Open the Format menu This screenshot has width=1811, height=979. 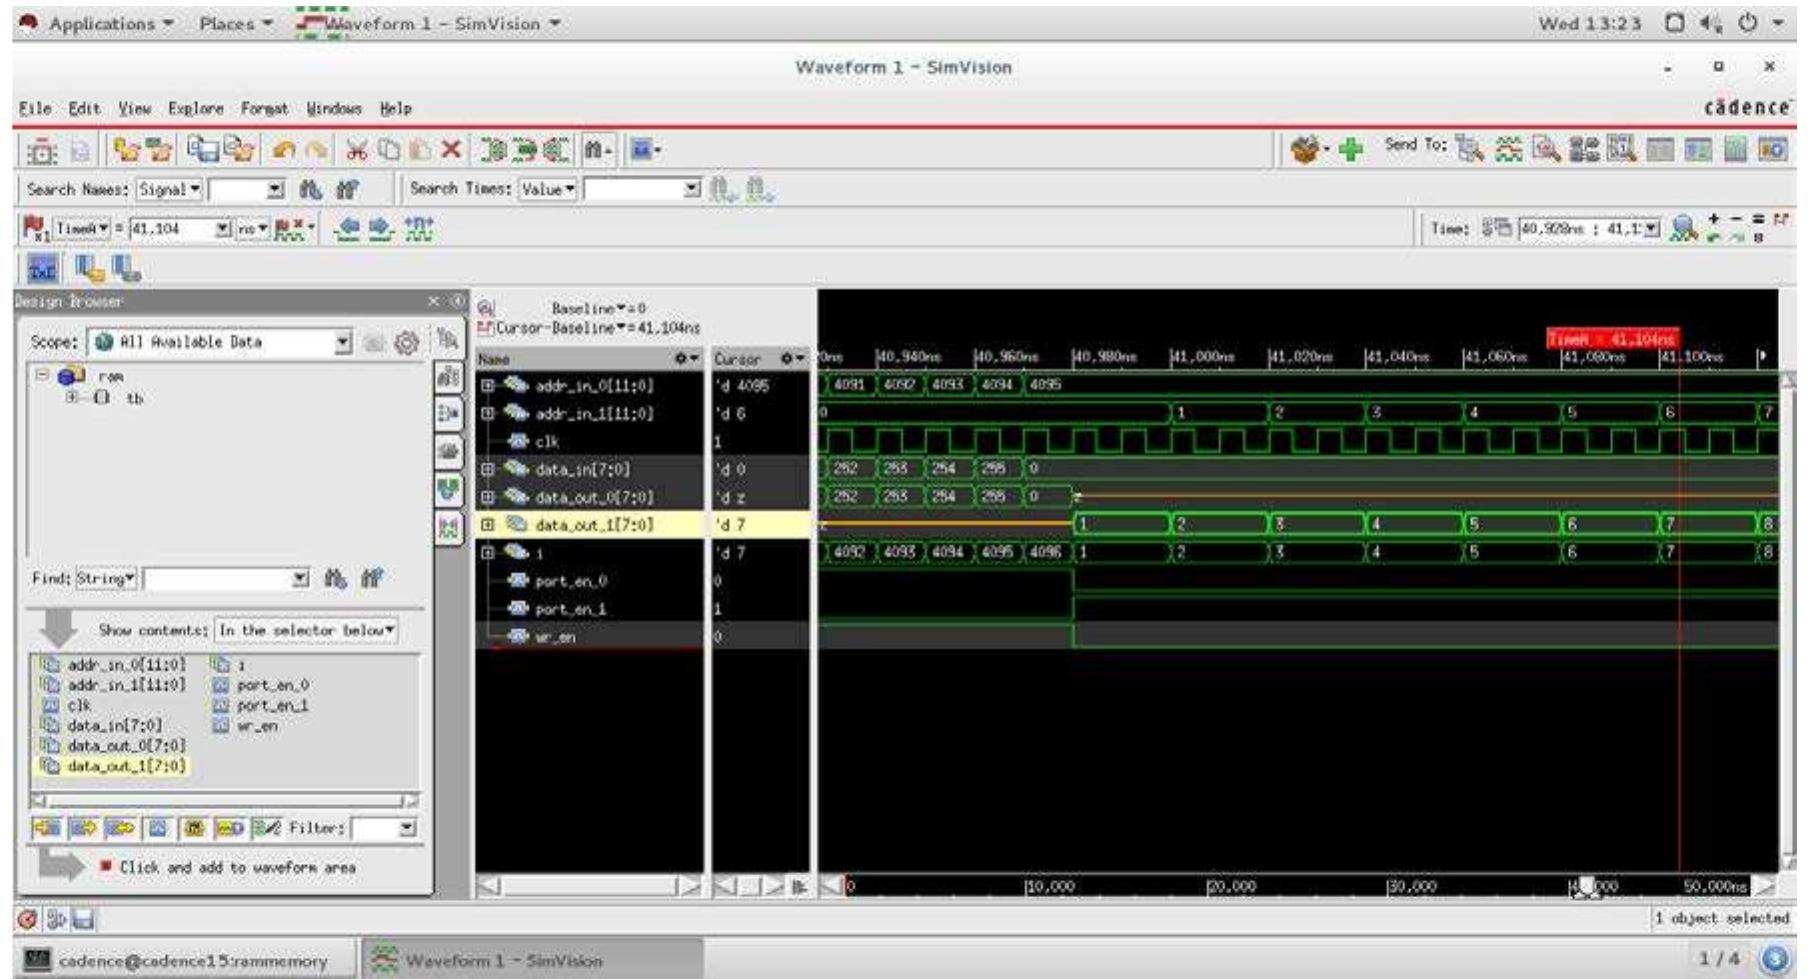tap(264, 108)
